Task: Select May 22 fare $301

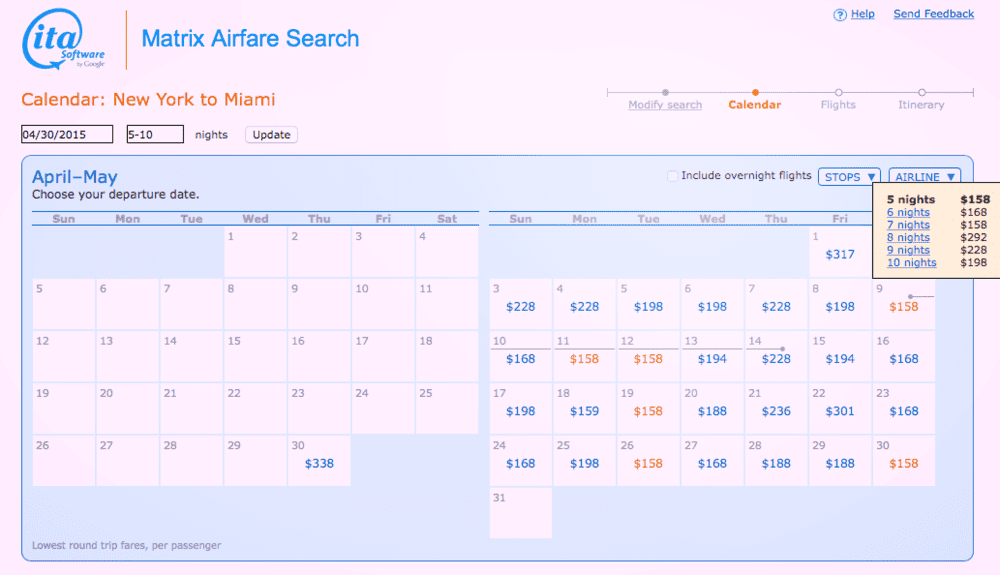Action: pos(840,411)
